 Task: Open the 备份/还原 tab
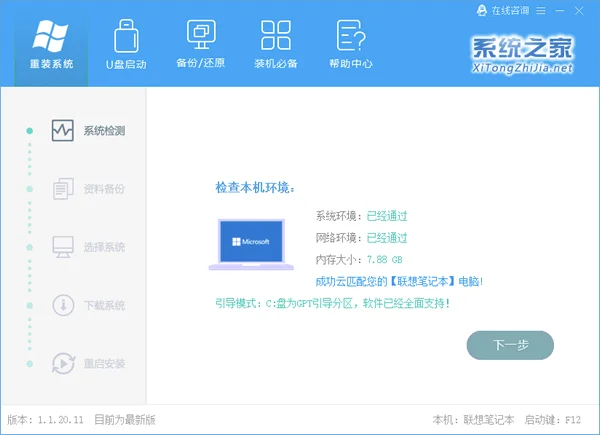coord(201,45)
